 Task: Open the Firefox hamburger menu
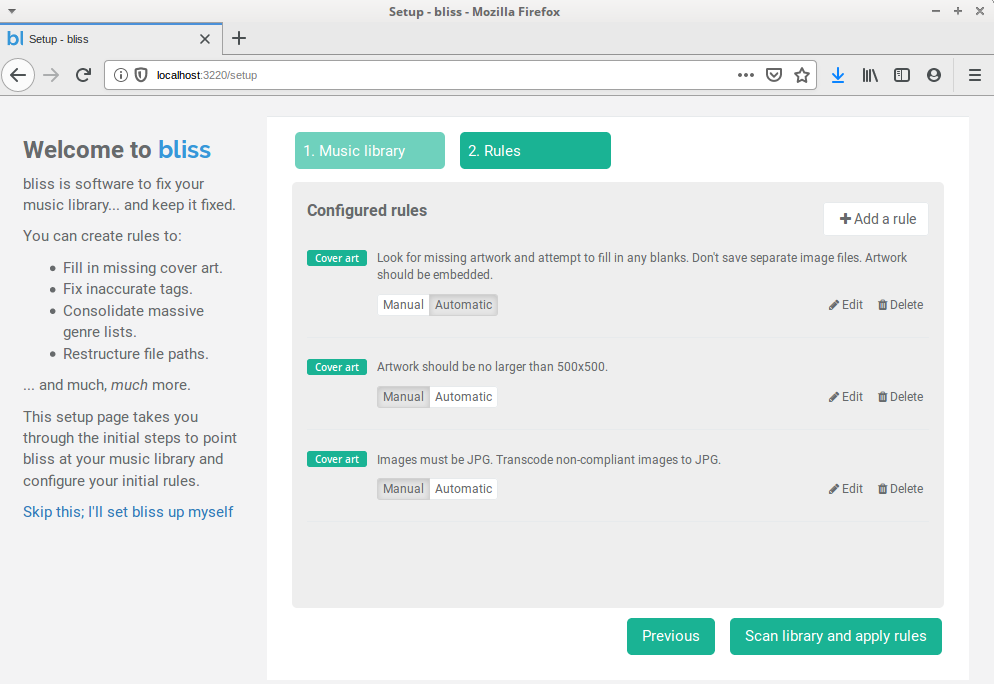click(975, 75)
